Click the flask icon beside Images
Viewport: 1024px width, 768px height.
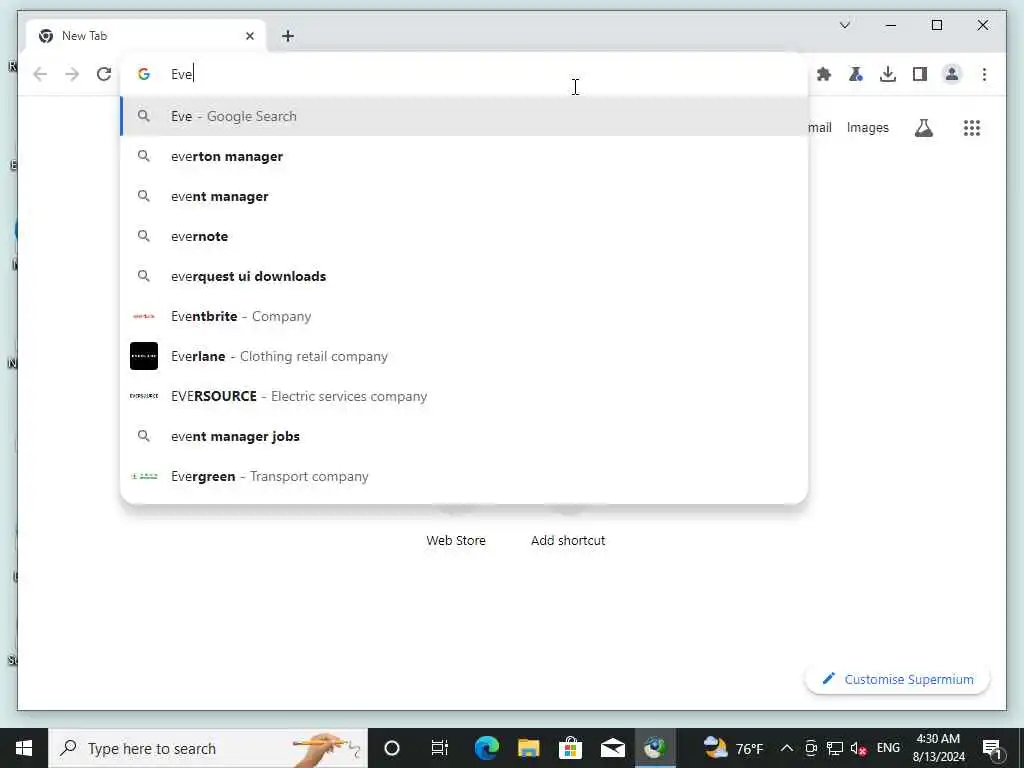tap(923, 127)
